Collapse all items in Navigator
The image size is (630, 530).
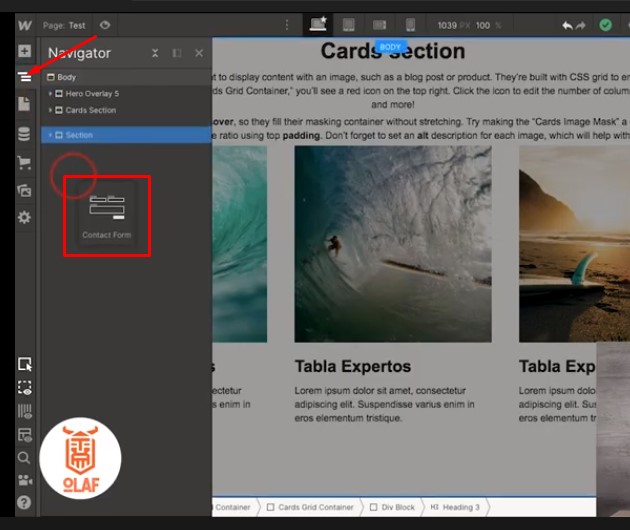tap(155, 53)
